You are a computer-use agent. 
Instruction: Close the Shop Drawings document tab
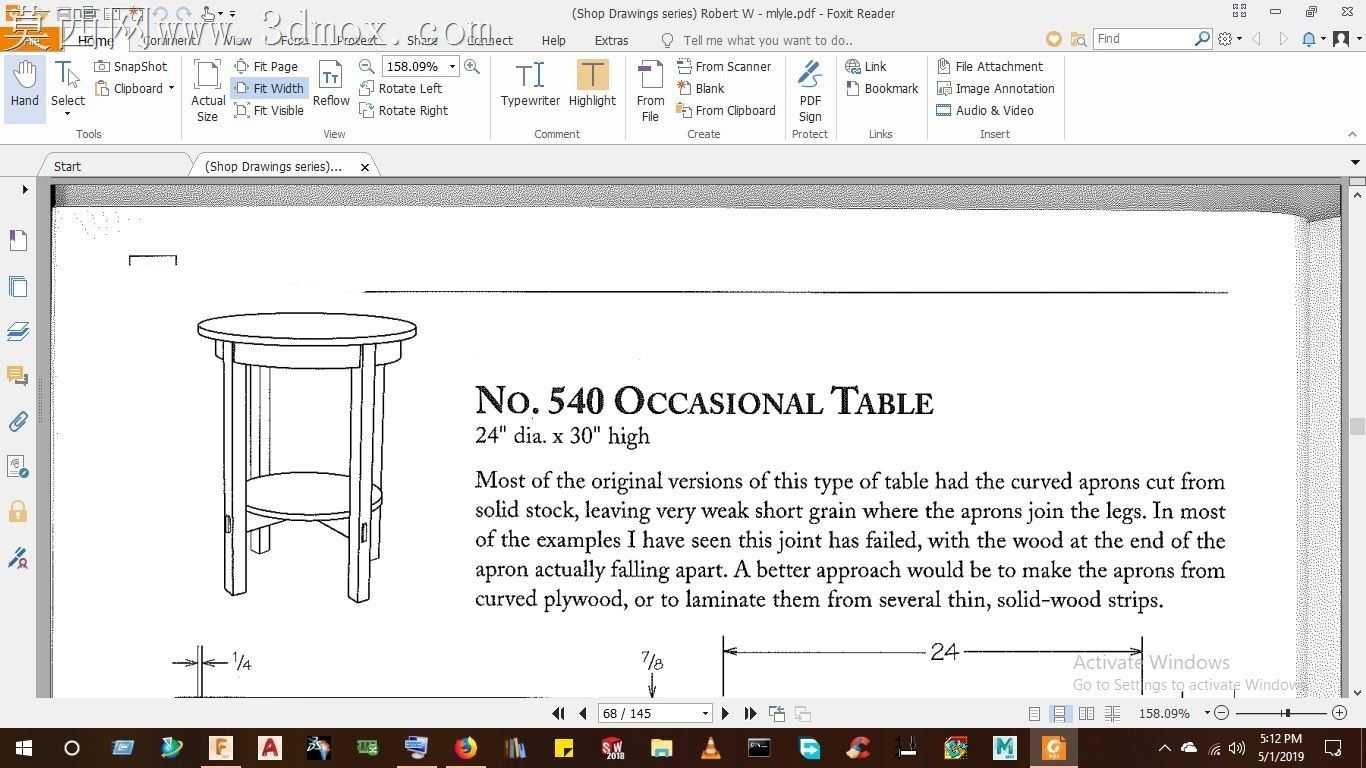(365, 167)
